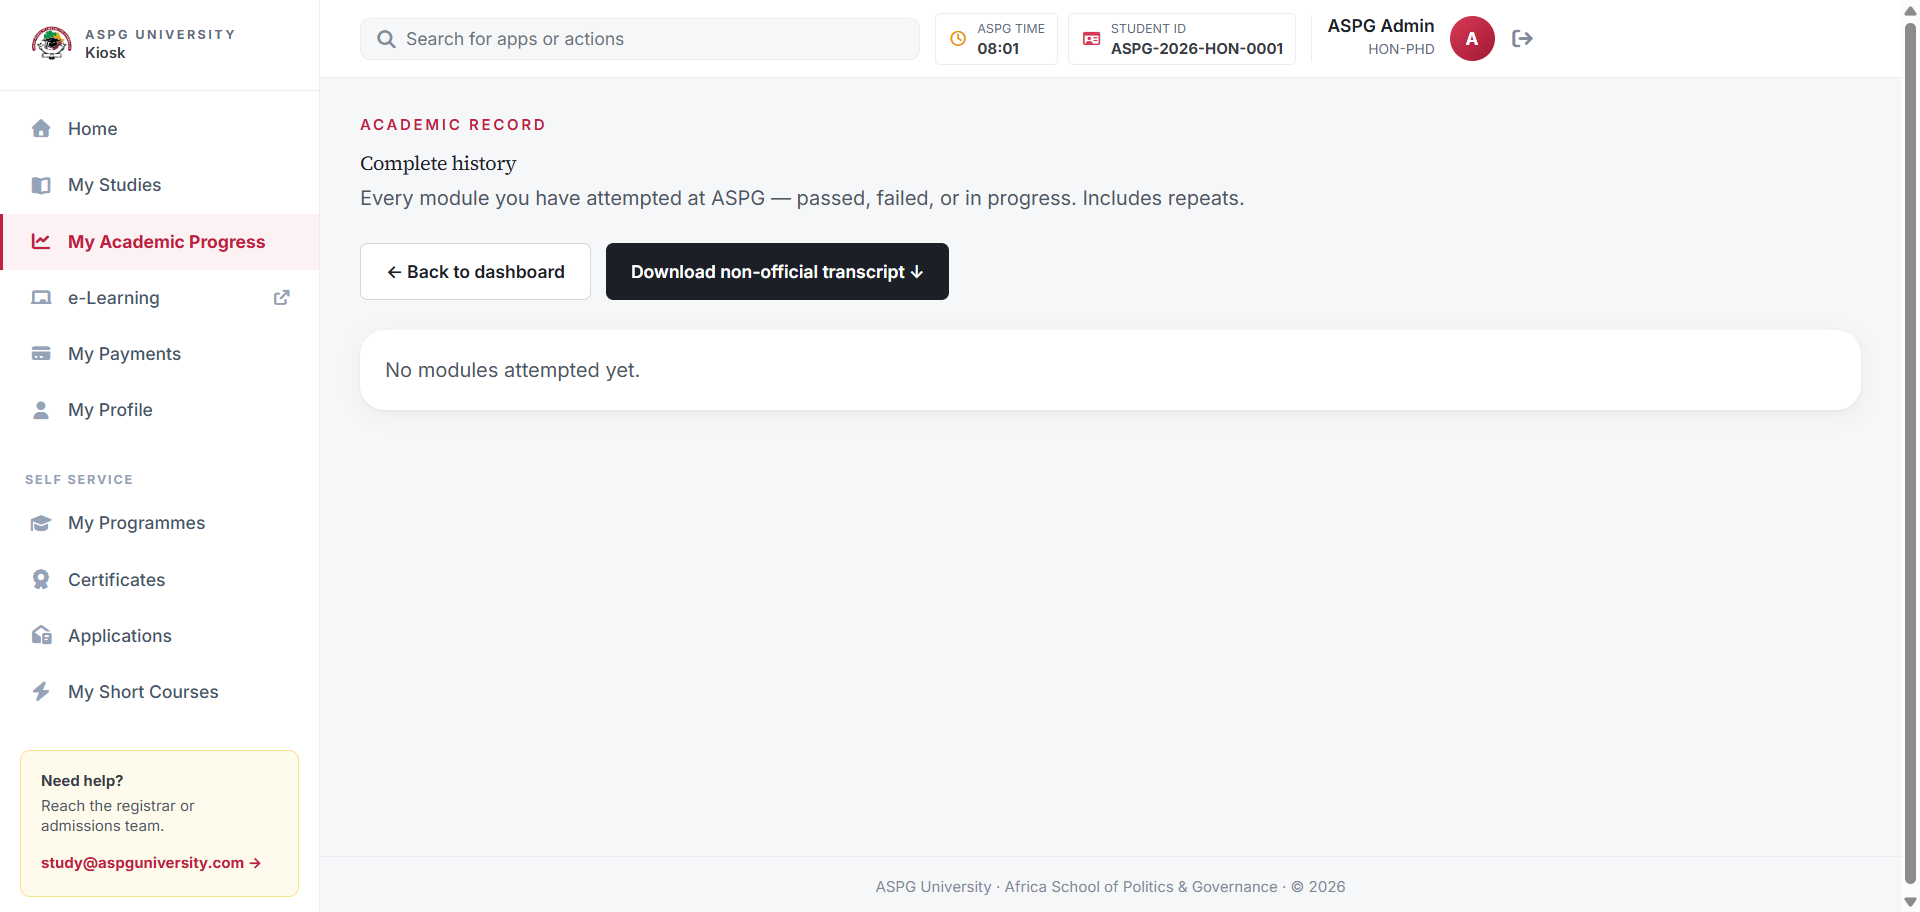Click the My Academic Progress chart icon
This screenshot has height=912, width=1920.
(41, 241)
